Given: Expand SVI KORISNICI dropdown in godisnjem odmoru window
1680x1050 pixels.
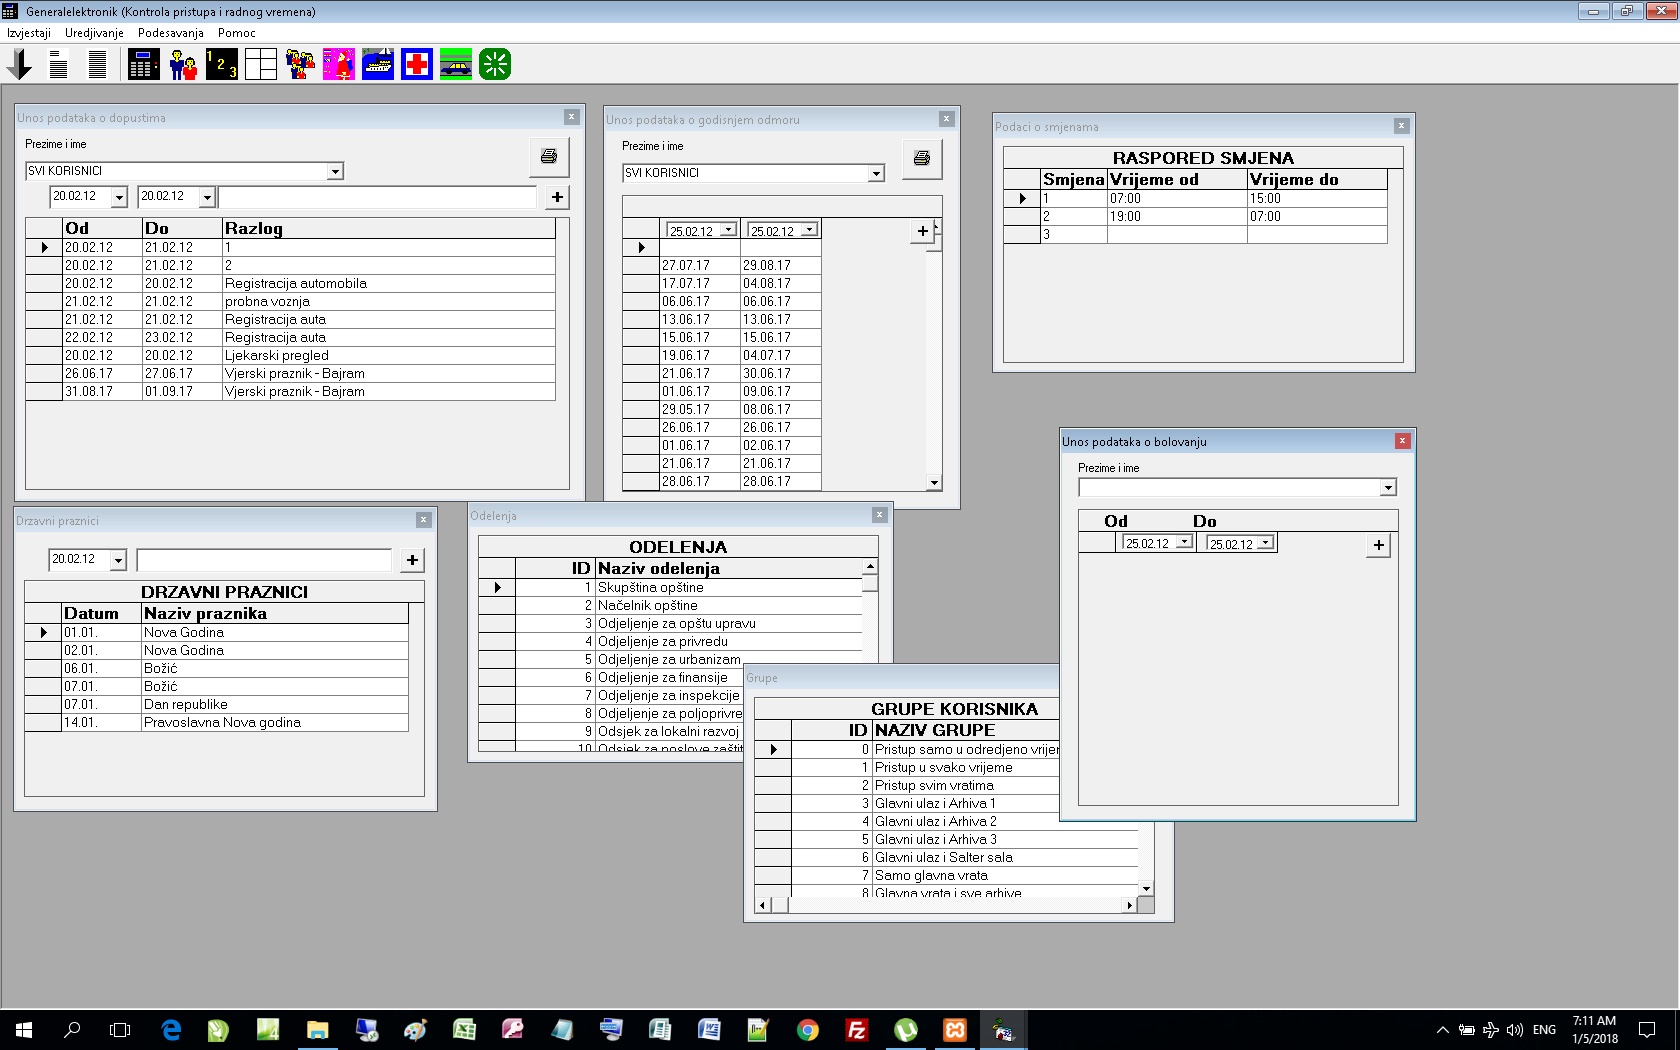Looking at the screenshot, I should 876,174.
